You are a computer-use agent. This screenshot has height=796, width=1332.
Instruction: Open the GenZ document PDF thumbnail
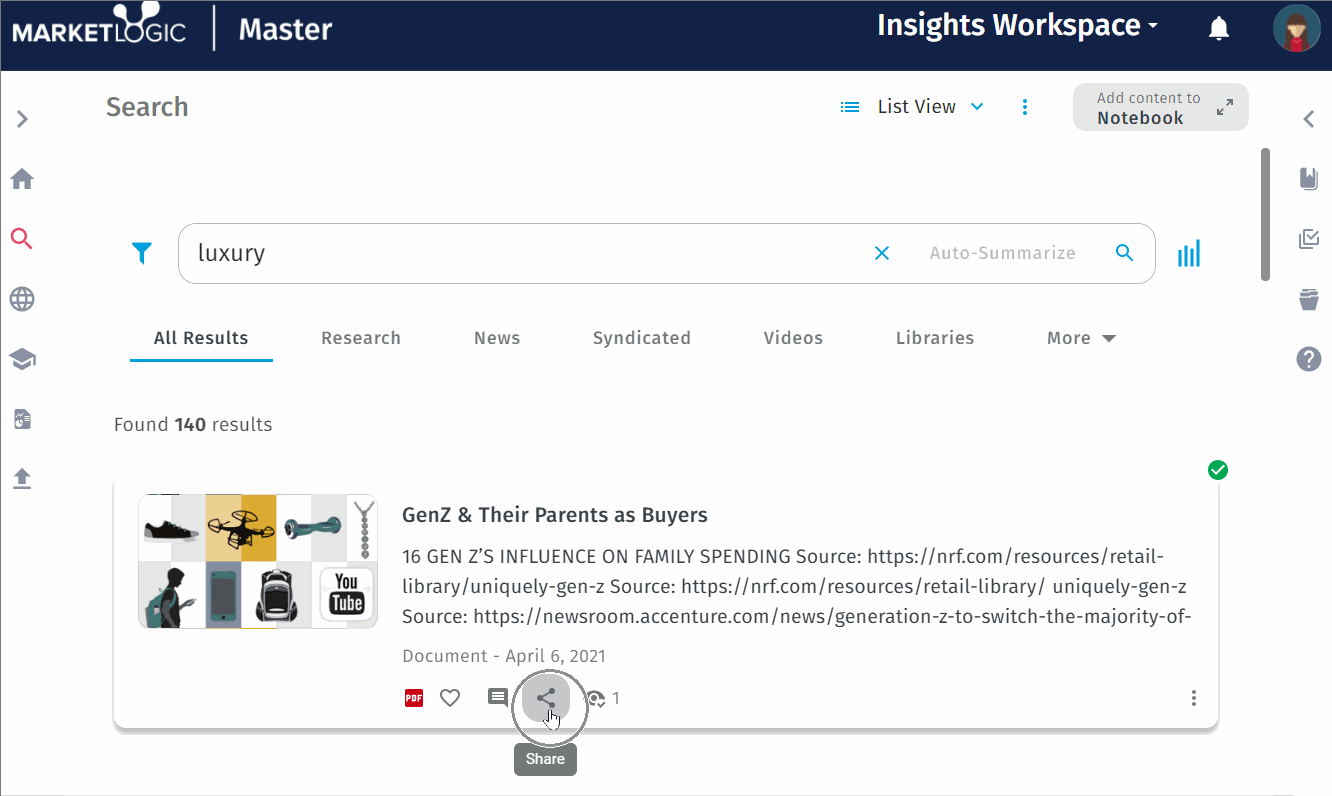tap(257, 561)
